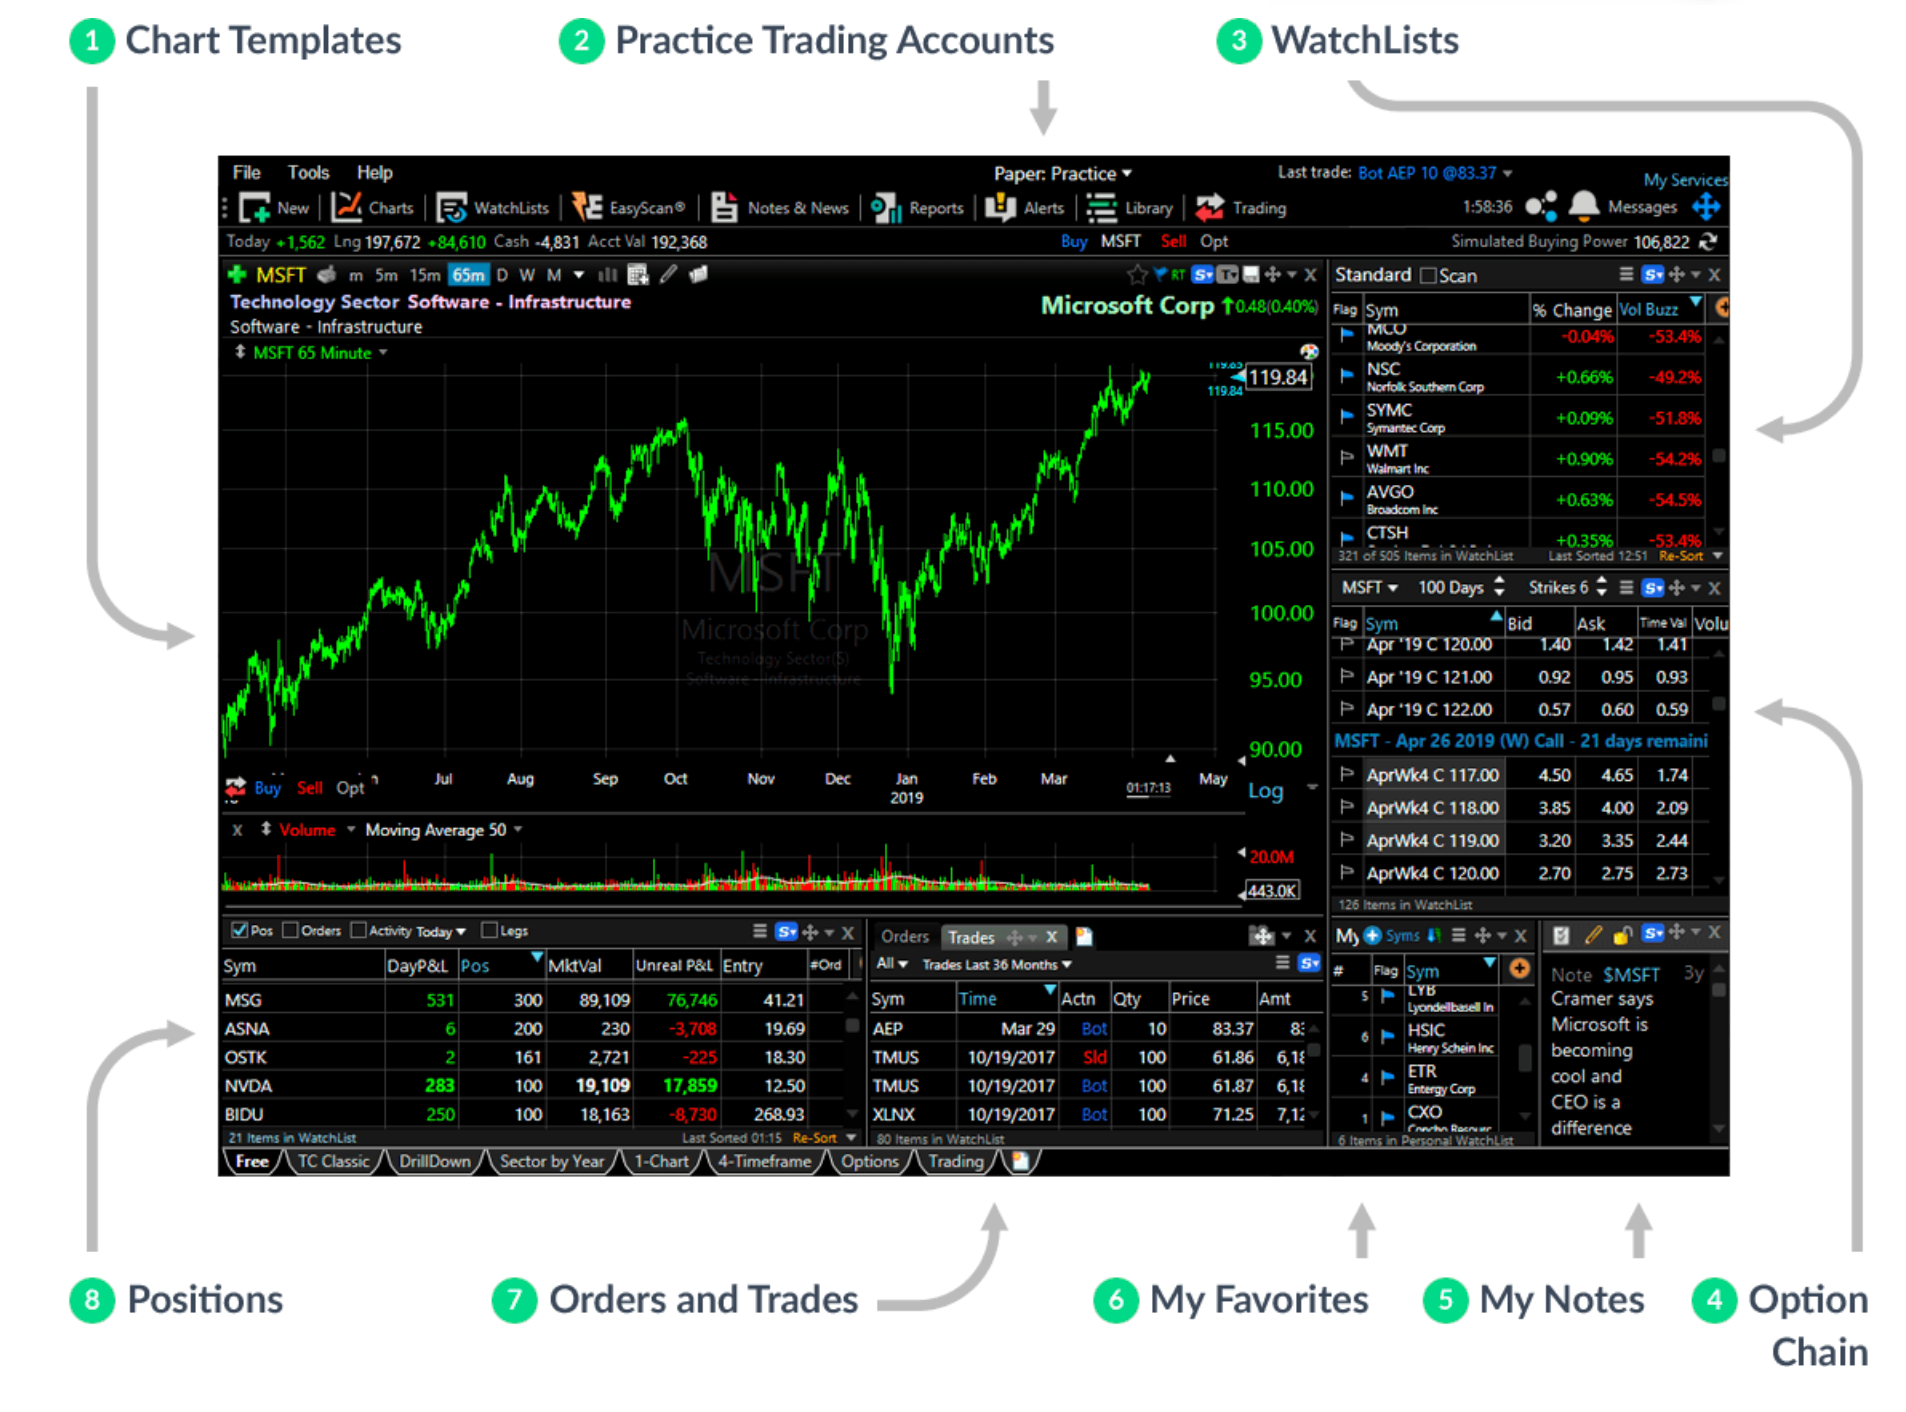This screenshot has height=1412, width=1906.
Task: Click the Opt button below the chart
Action: [x=350, y=788]
